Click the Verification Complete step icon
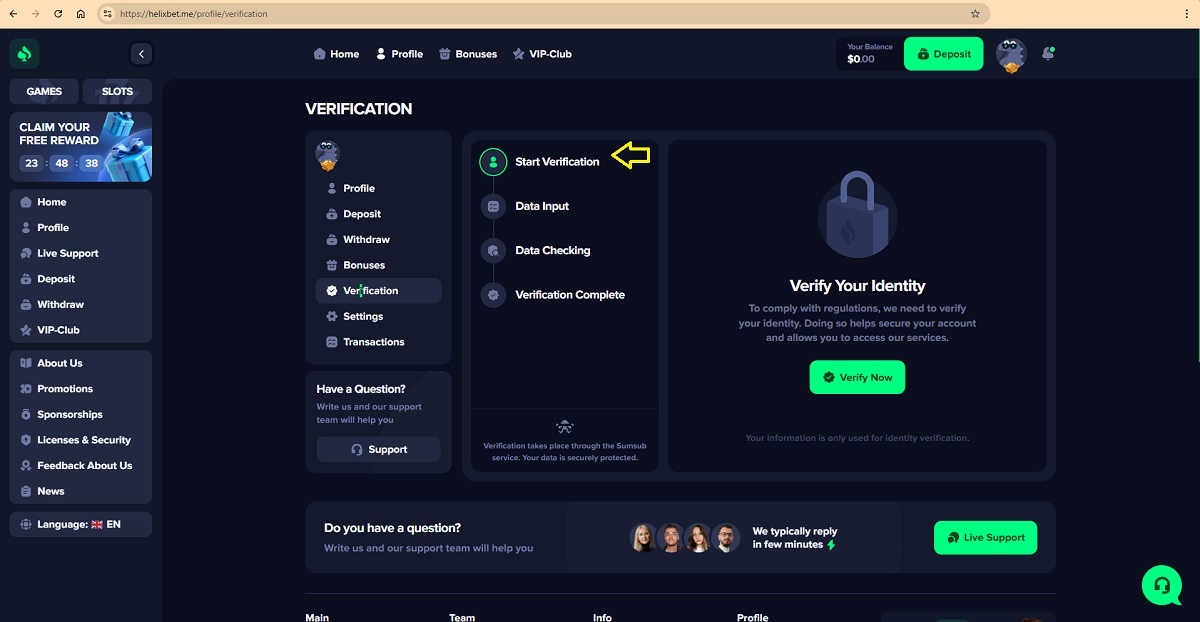 coord(493,295)
